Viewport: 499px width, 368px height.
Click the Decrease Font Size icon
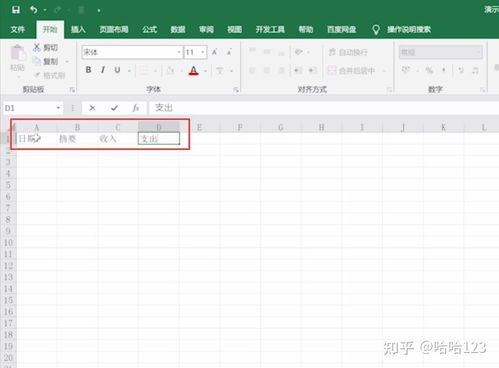click(x=229, y=52)
